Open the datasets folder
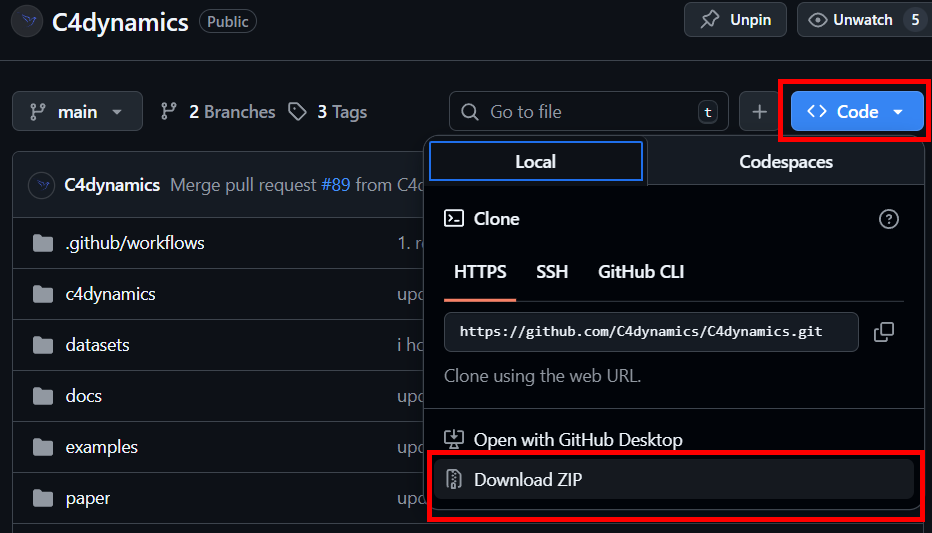Viewport: 932px width, 533px height. tap(97, 345)
